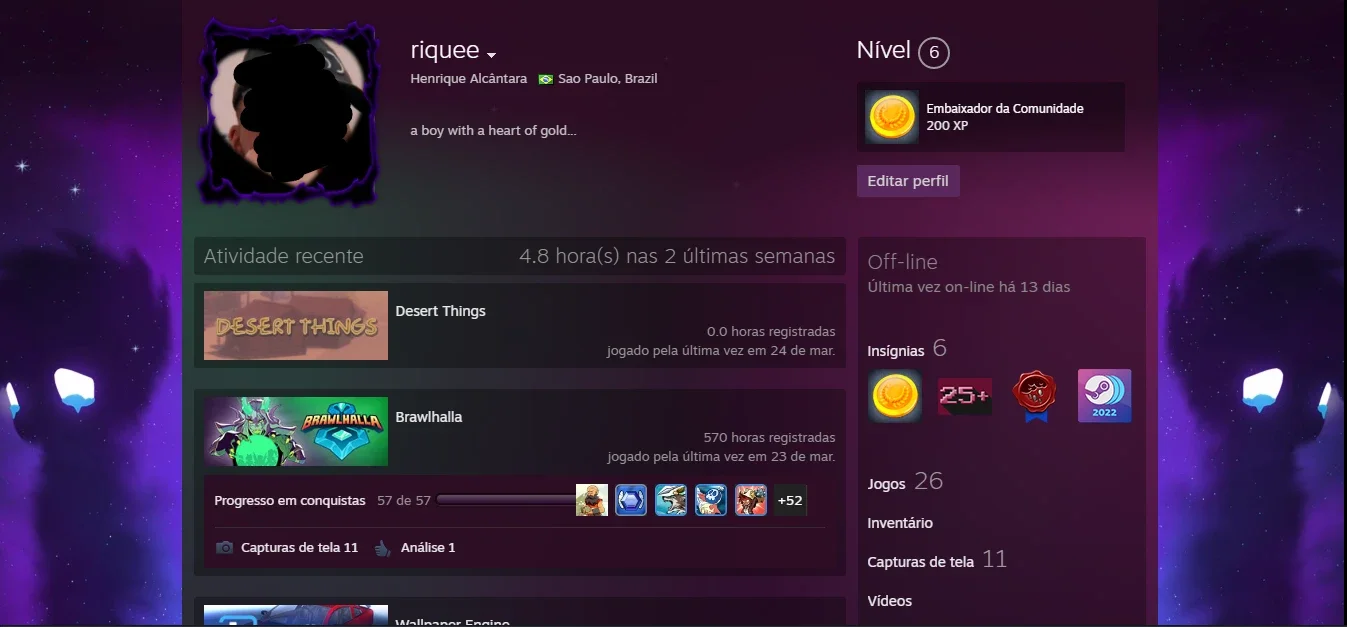The height and width of the screenshot is (627, 1347).
Task: Open the partially visible Wallpaper Engine banner
Action: point(296,615)
